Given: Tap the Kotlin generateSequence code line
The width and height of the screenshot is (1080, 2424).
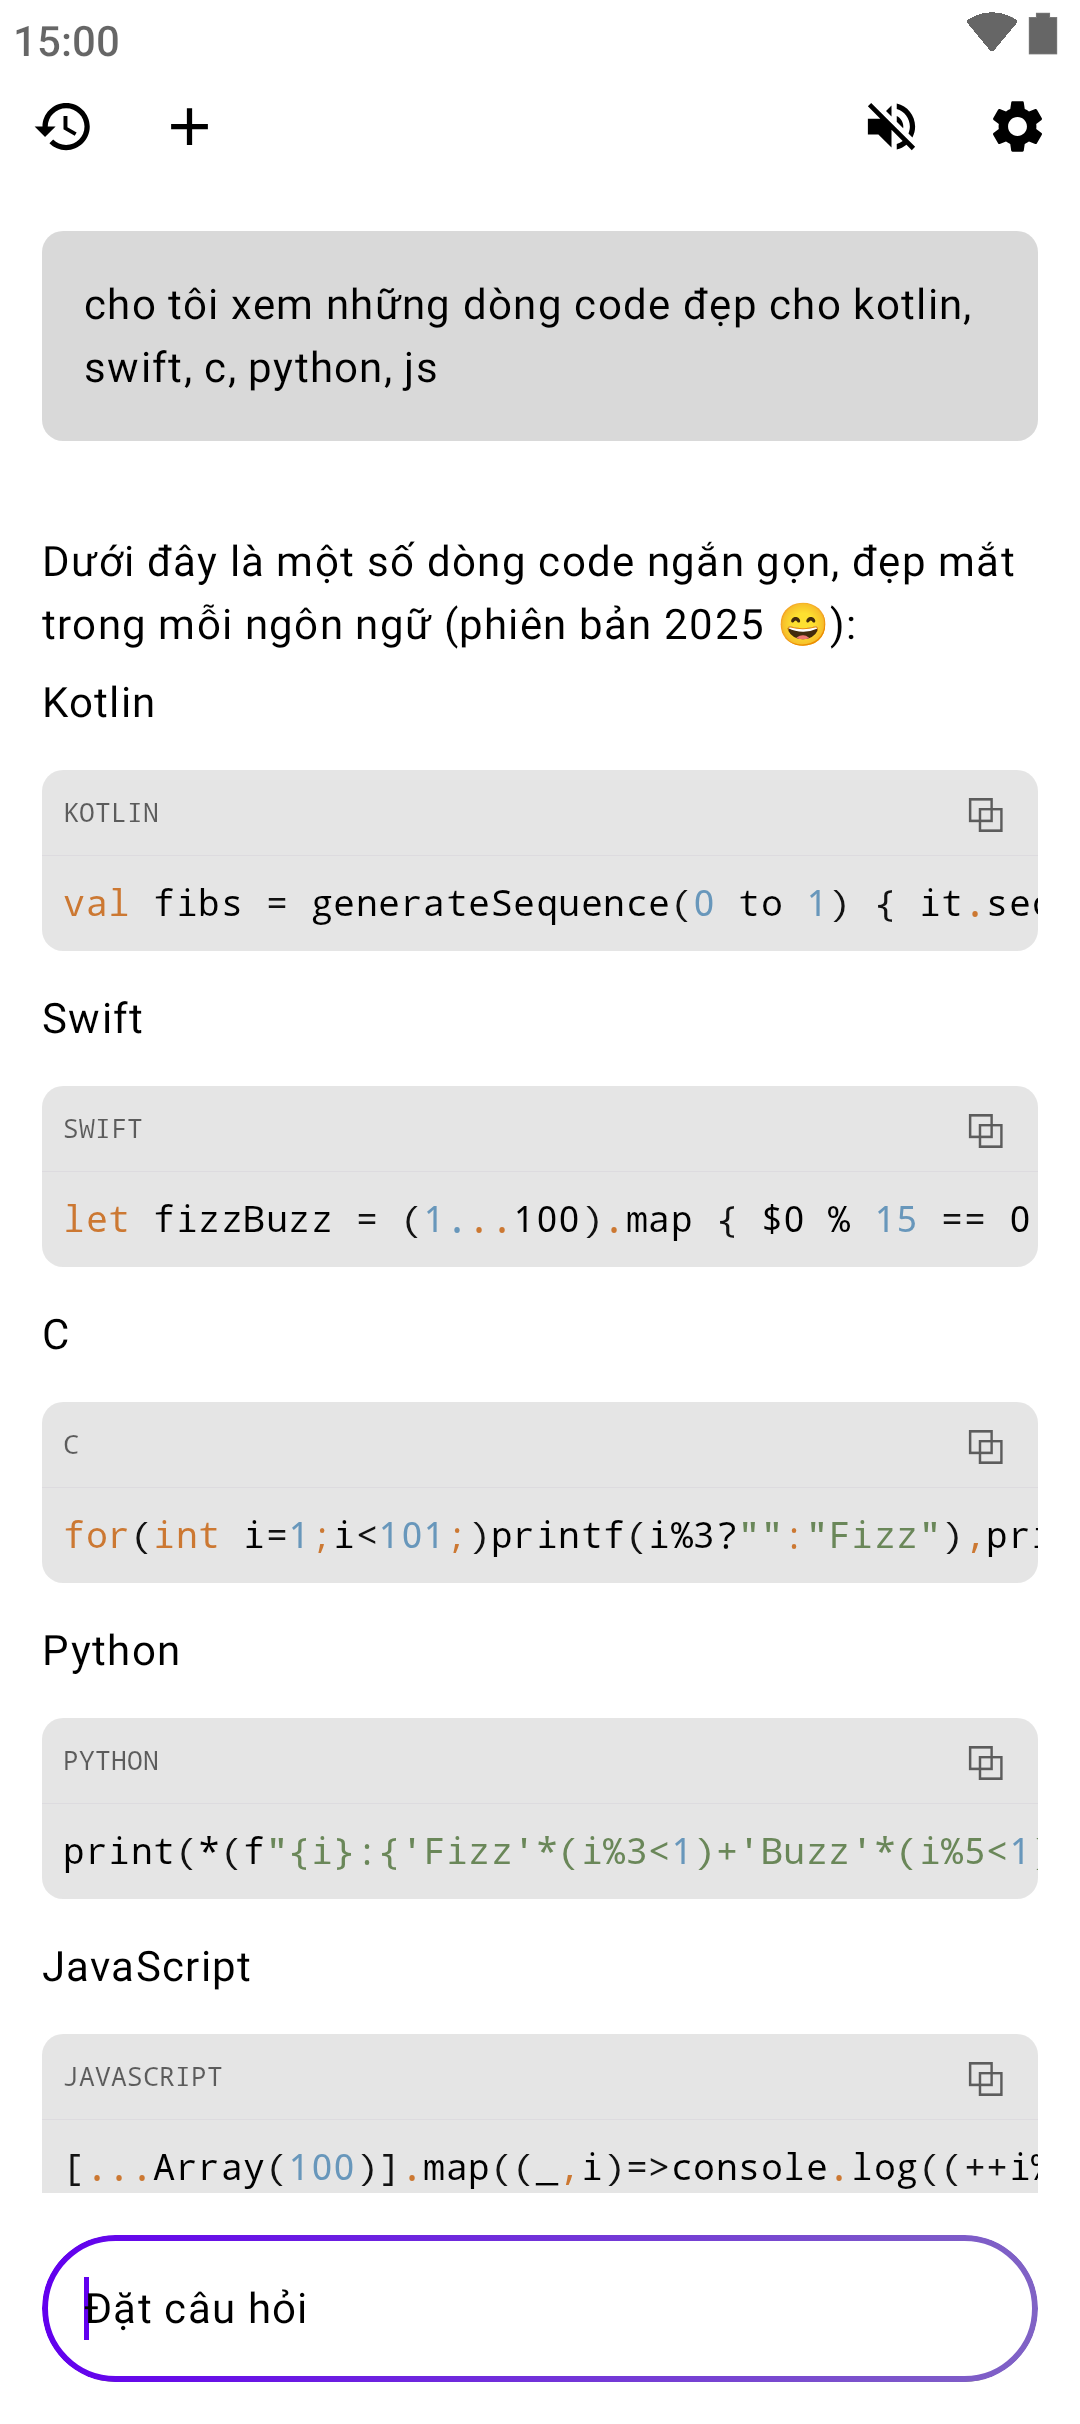Looking at the screenshot, I should coord(550,904).
